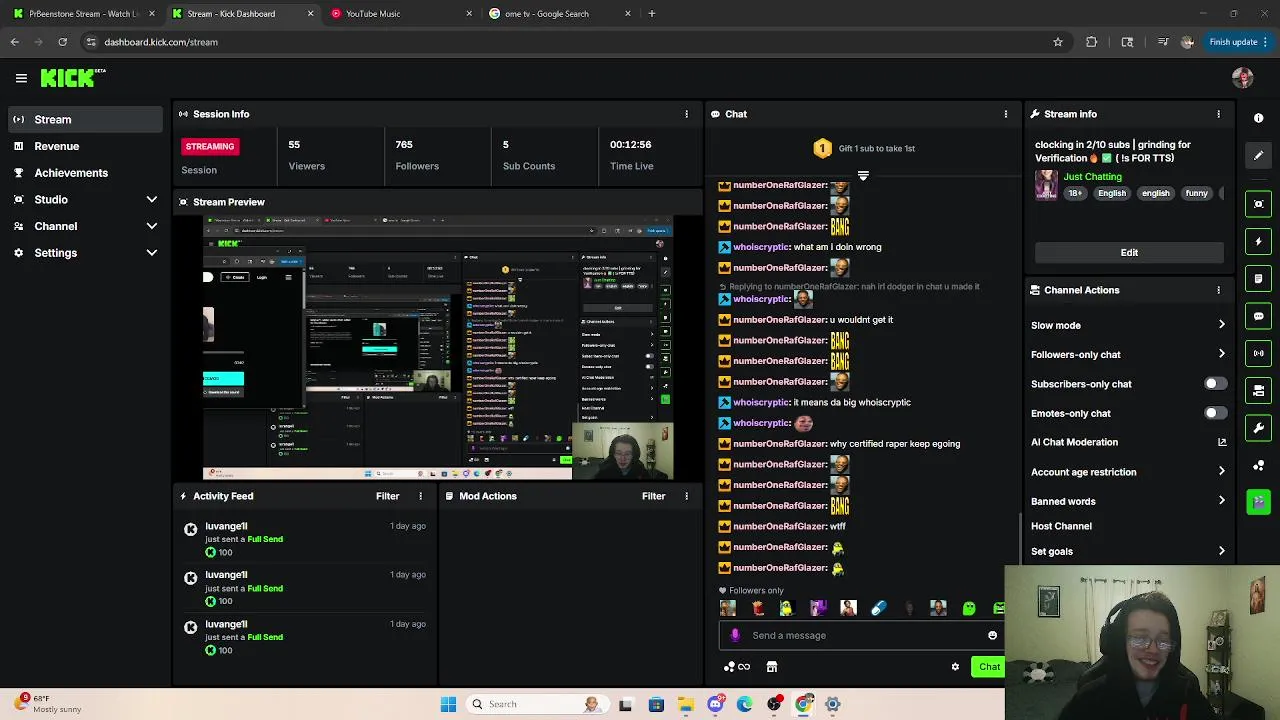This screenshot has width=1280, height=720.
Task: Click the info icon in right toolbar
Action: pos(1258,118)
